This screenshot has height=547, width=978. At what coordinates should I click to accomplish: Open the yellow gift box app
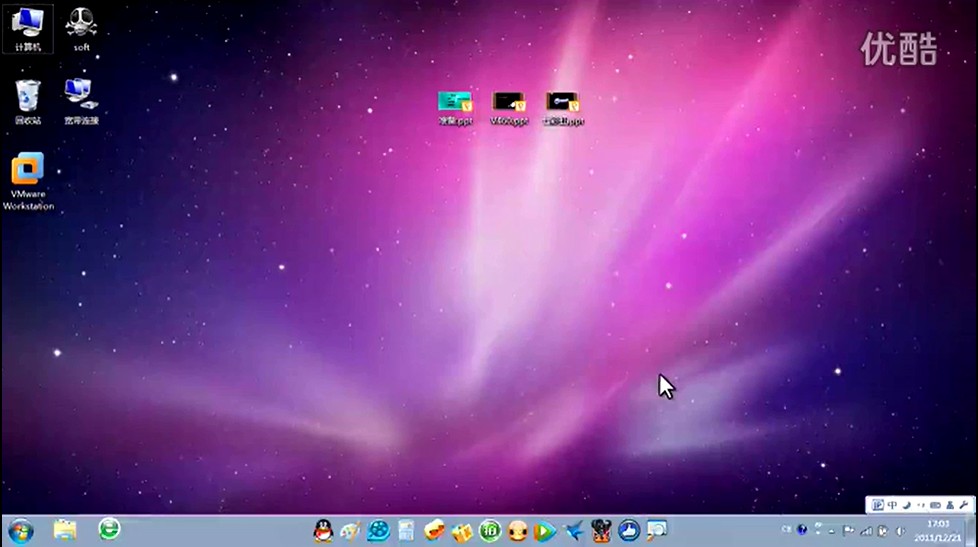[x=462, y=532]
